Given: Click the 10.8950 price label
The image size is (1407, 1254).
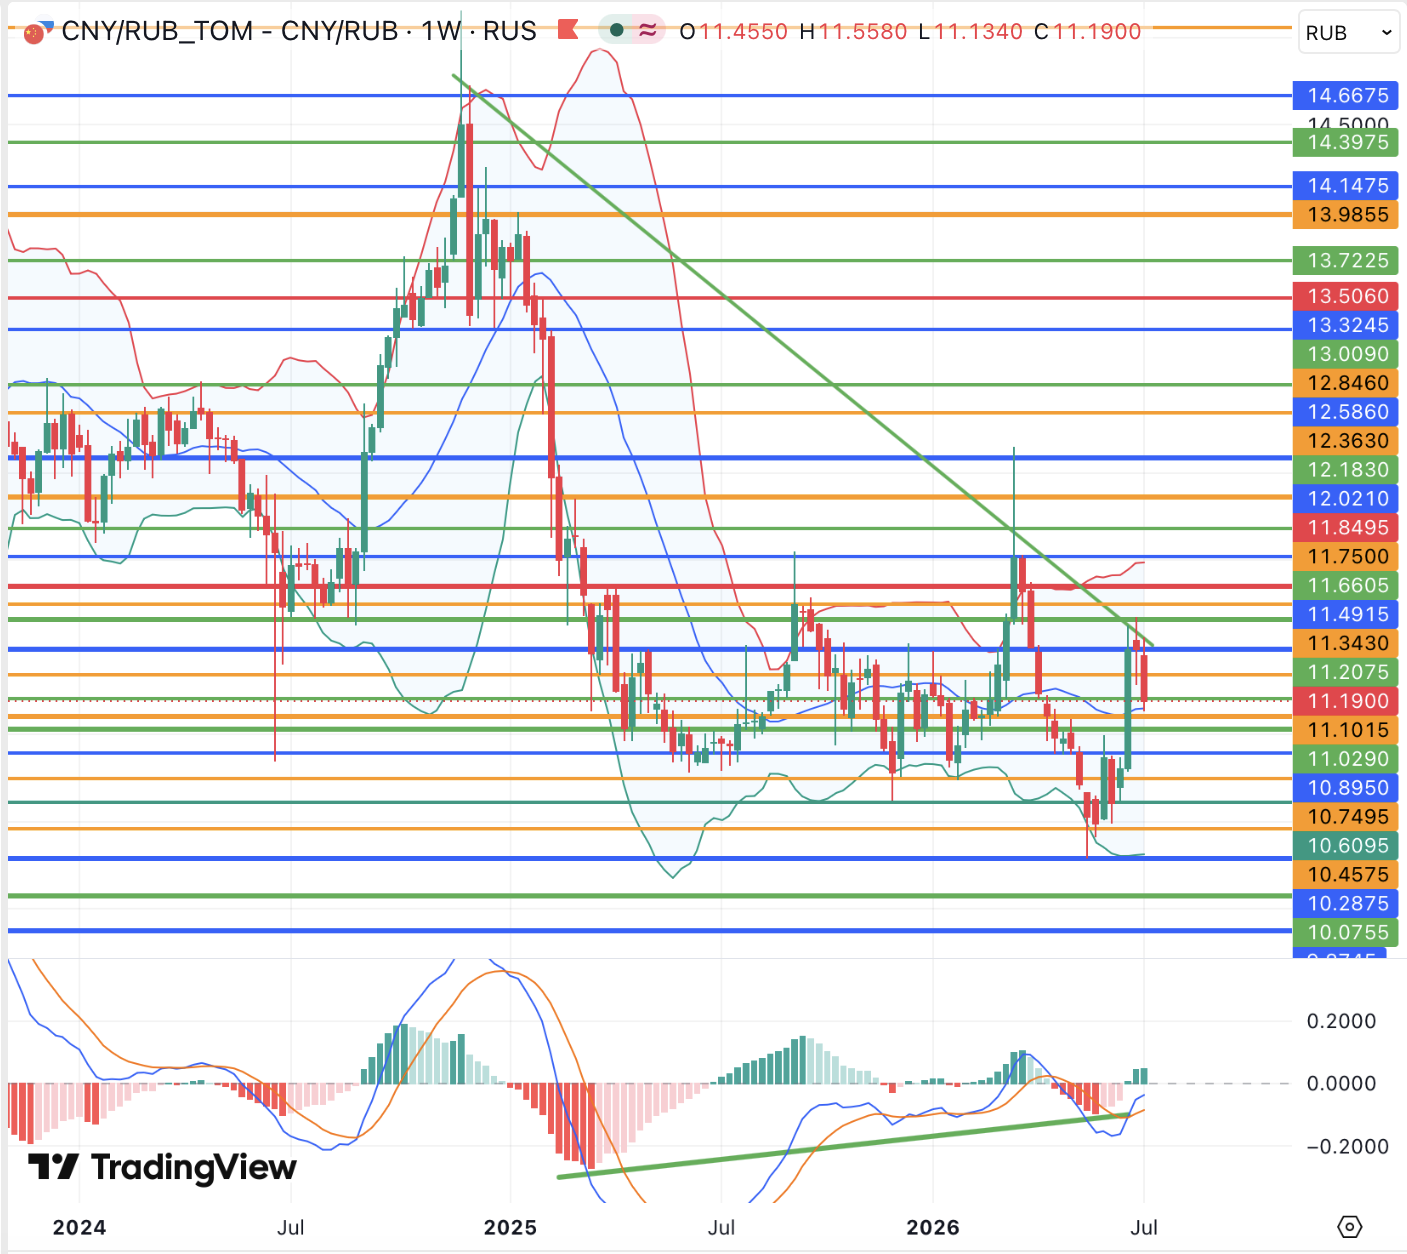Looking at the screenshot, I should (1346, 789).
